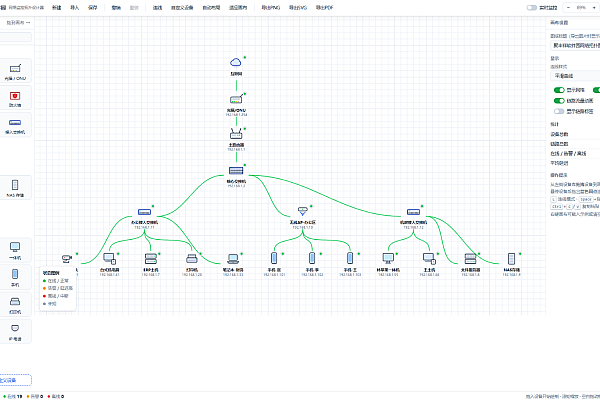Click the 设备总数 statistics row
This screenshot has width=600, height=400.
tap(575, 134)
